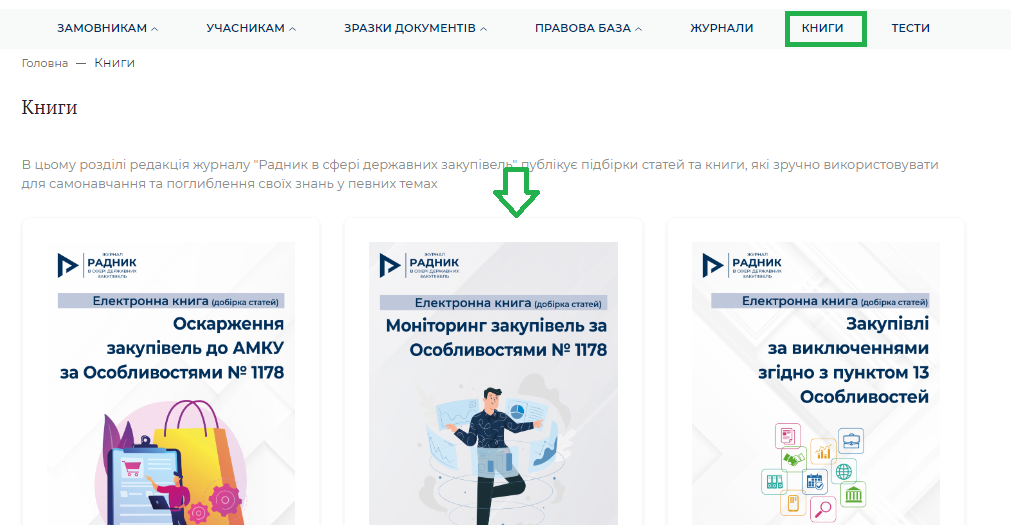The image size is (1011, 525).
Task: Click the title text Моніторинг закупівель за Особливостями
Action: click(x=496, y=338)
